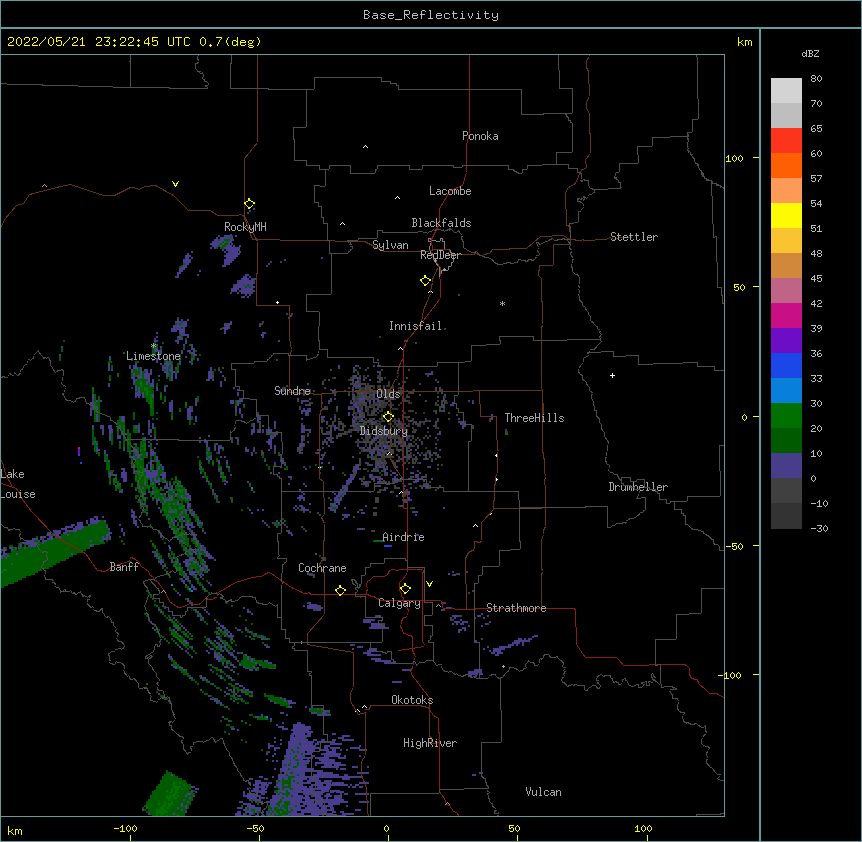Click the -30 value in dBZ legend
Screen dimensions: 862x842
pos(819,528)
